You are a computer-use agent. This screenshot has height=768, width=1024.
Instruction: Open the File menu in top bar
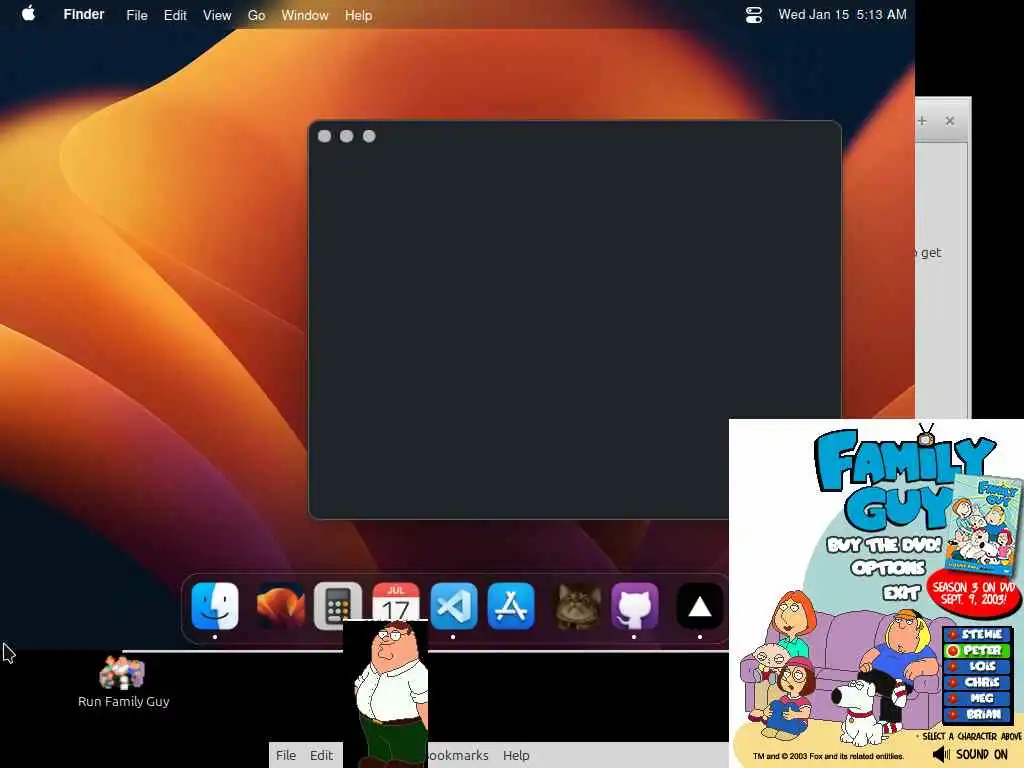click(x=136, y=15)
